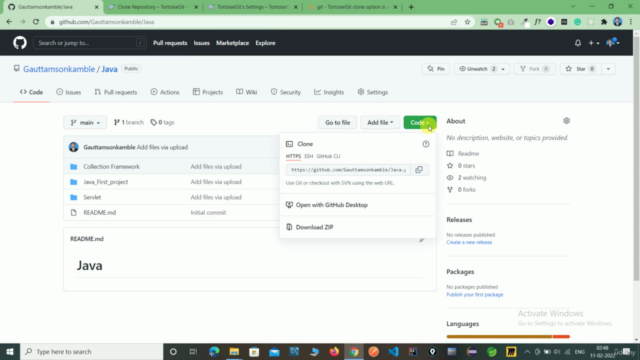Screen dimensions: 640x360
Task: Expand Add file dropdown
Action: pyautogui.click(x=380, y=122)
